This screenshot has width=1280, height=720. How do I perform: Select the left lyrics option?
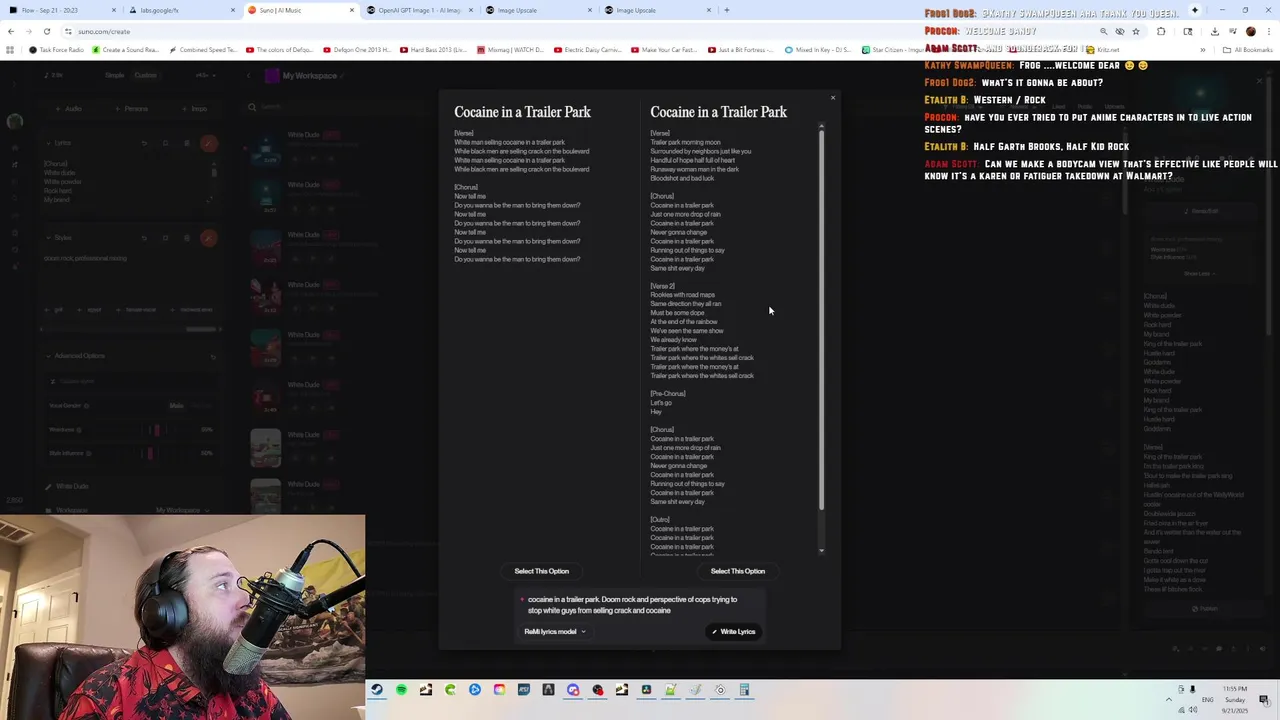tap(541, 571)
